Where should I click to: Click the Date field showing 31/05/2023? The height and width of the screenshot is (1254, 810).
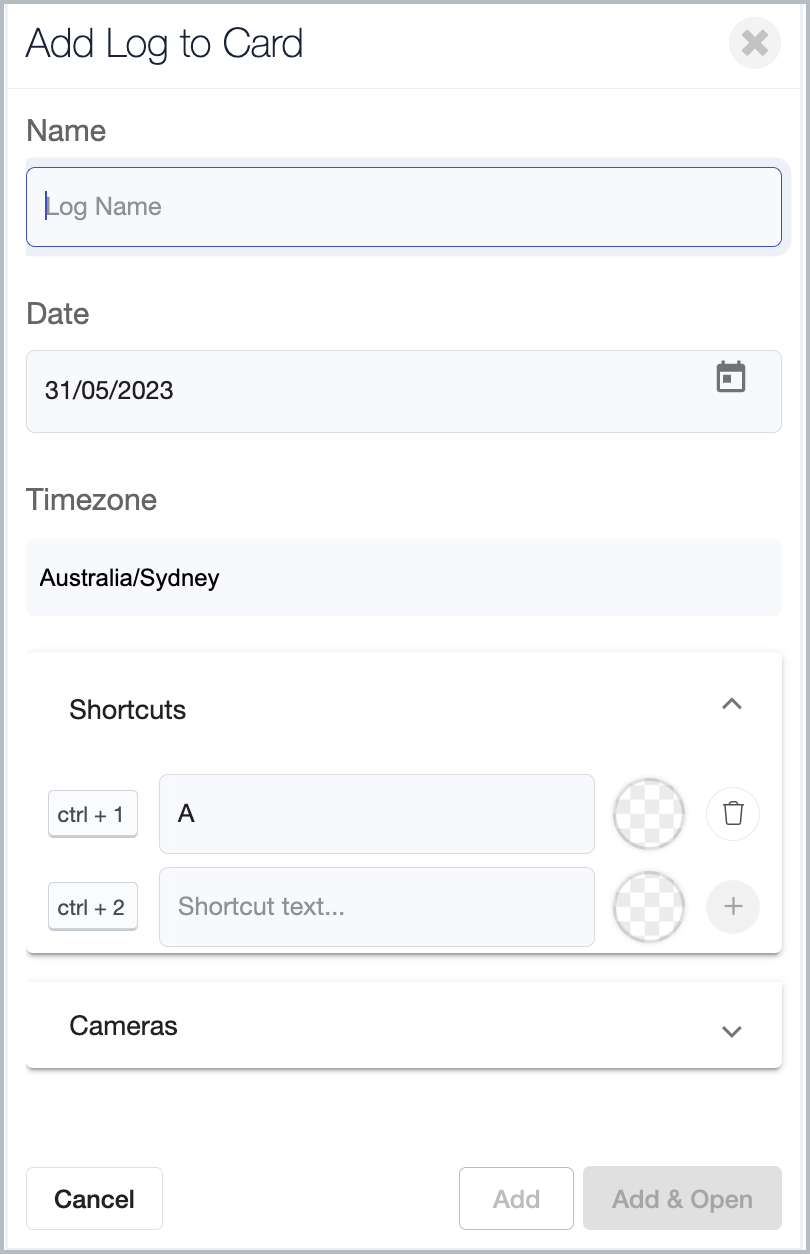click(370, 391)
